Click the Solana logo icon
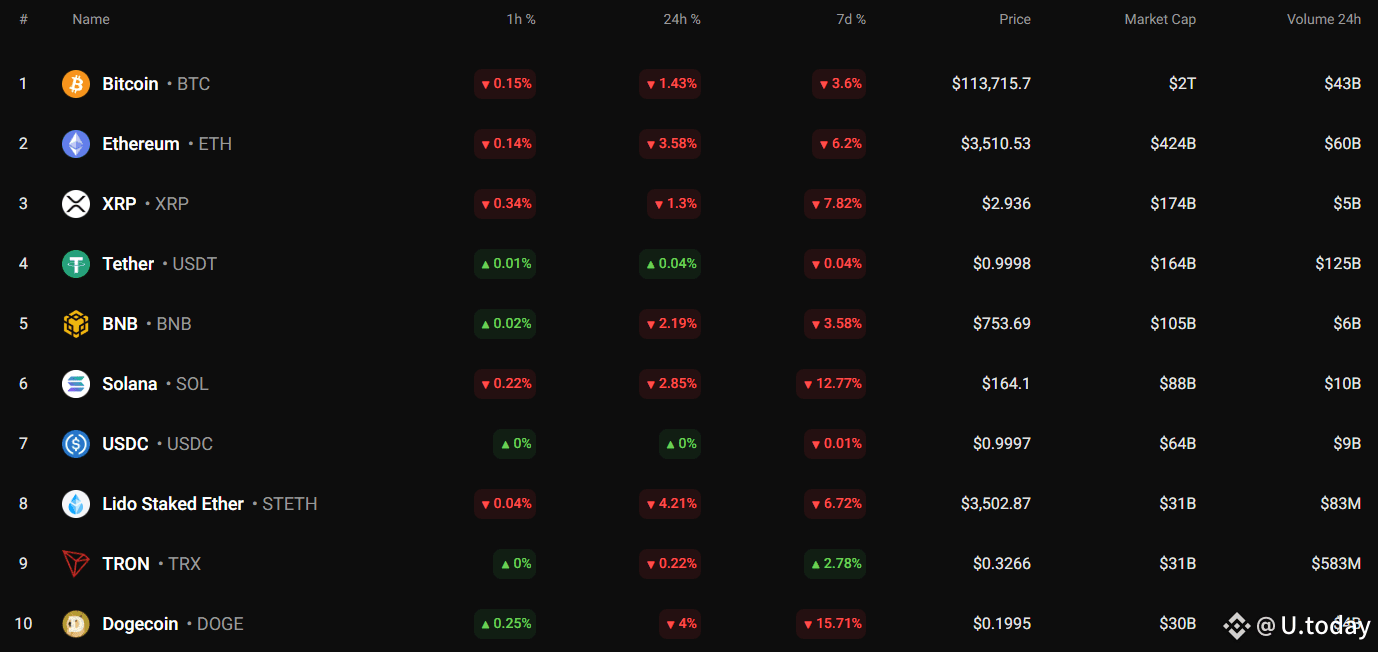 coord(76,384)
